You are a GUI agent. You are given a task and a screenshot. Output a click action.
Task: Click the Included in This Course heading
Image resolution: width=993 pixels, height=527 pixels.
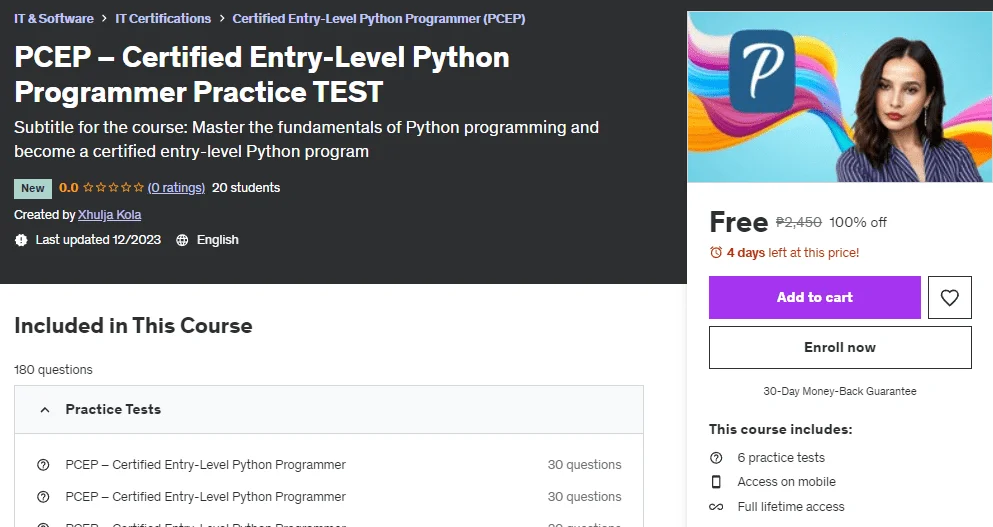pyautogui.click(x=134, y=326)
